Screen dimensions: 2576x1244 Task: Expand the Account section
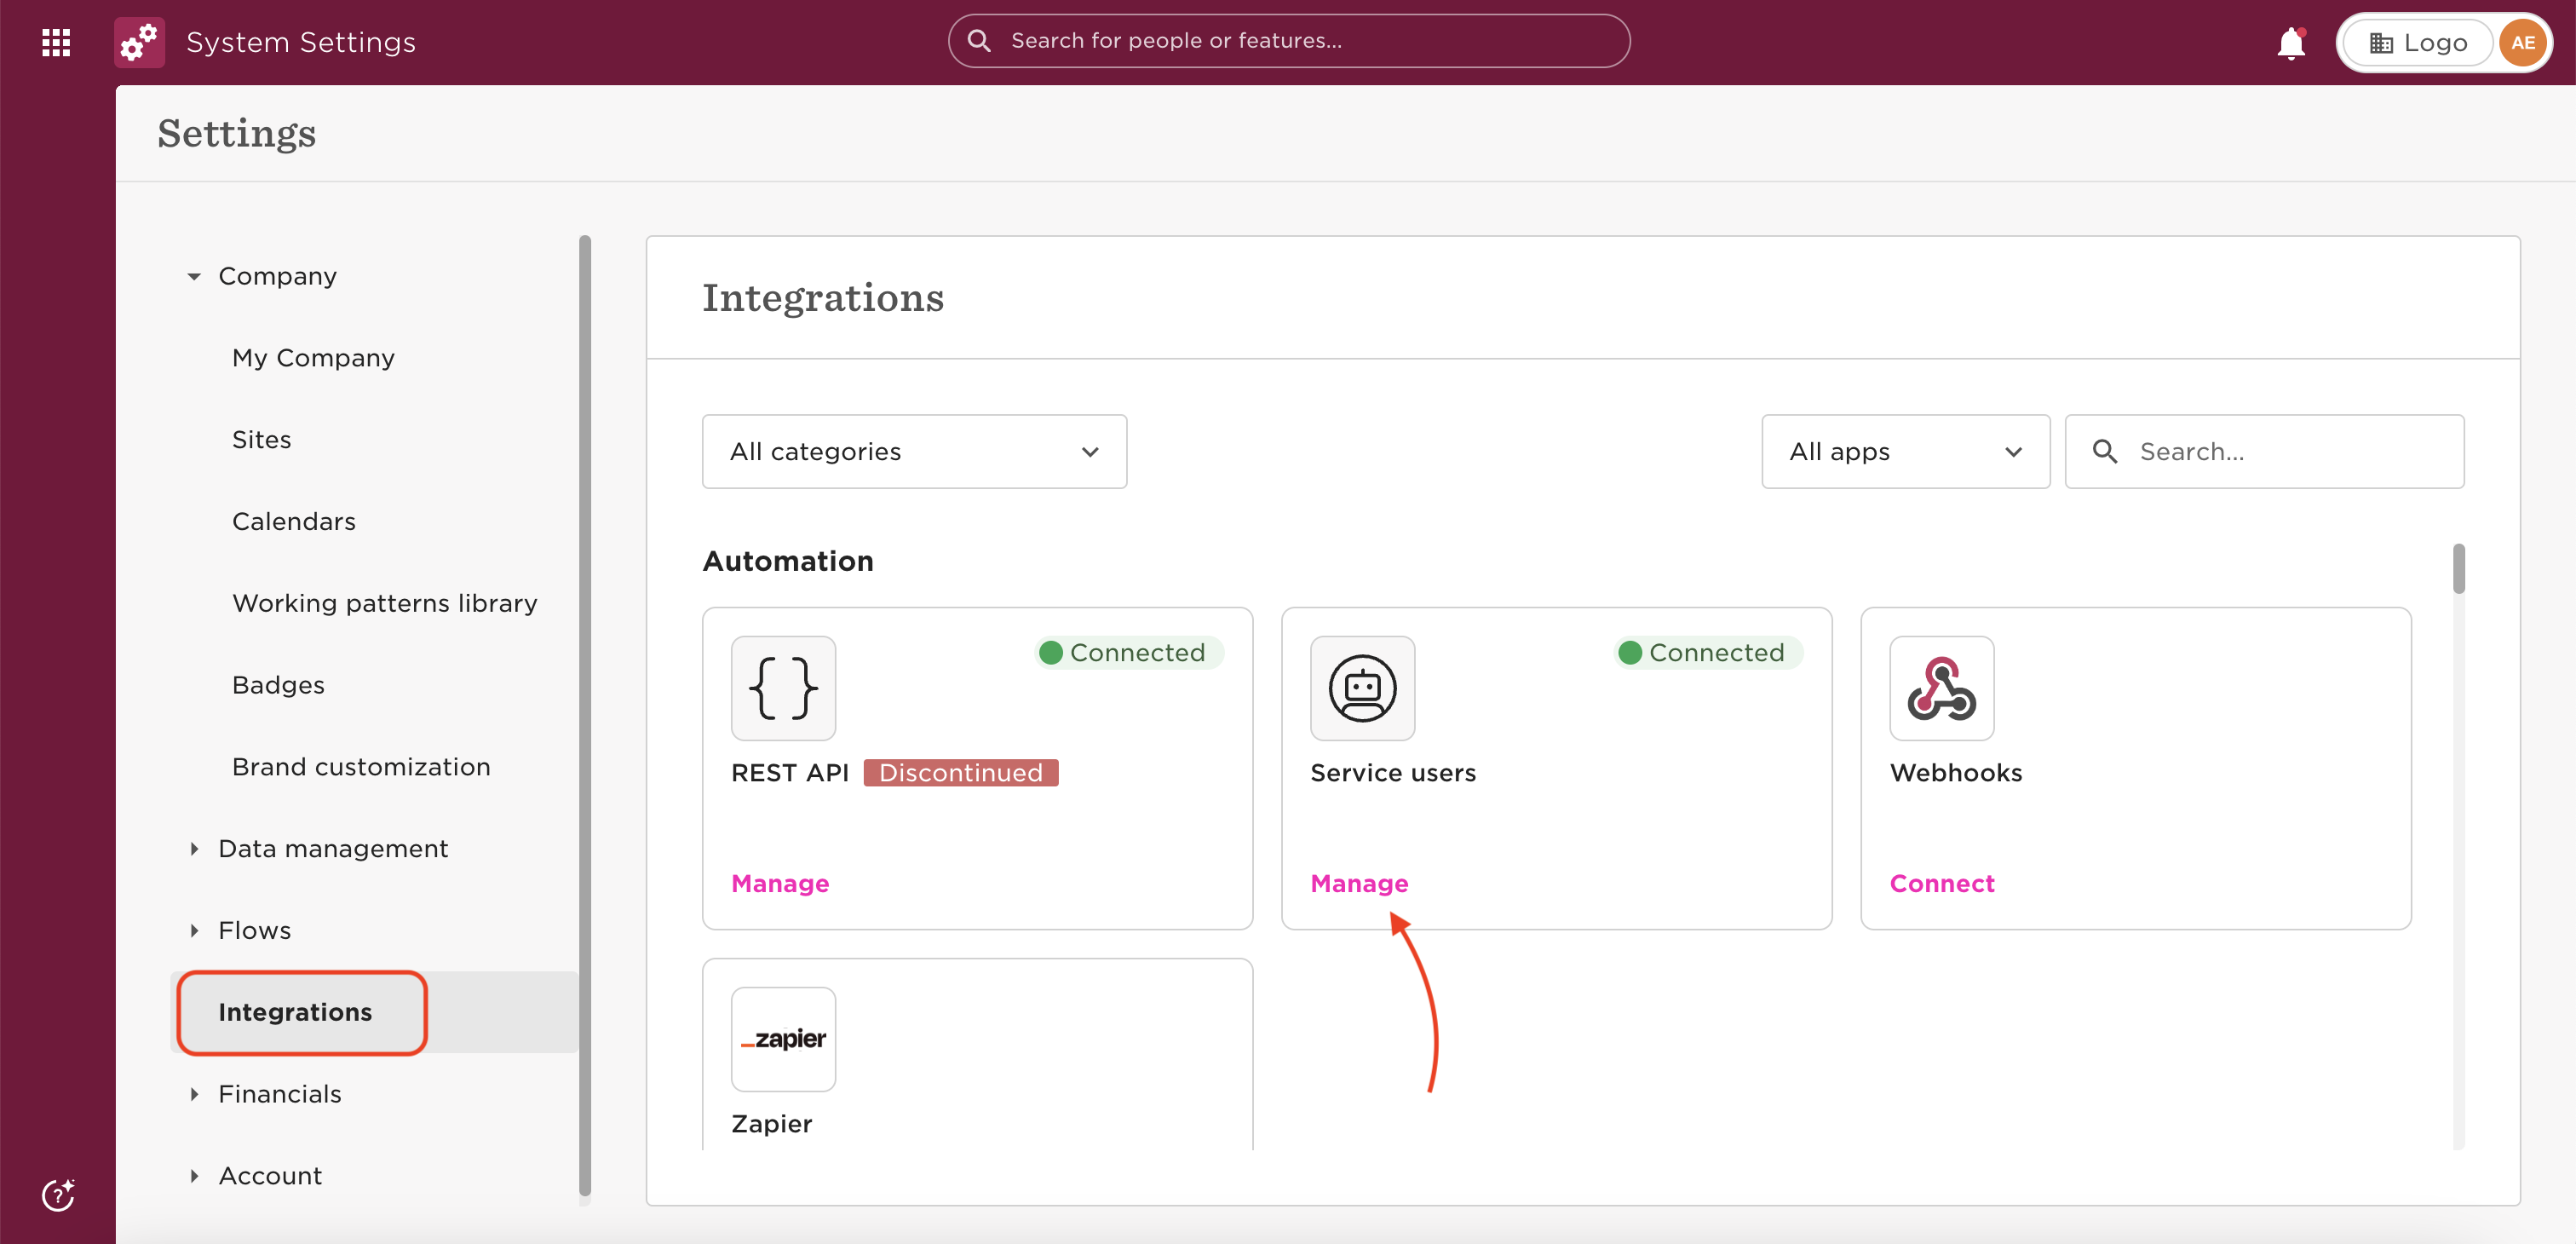[x=194, y=1176]
